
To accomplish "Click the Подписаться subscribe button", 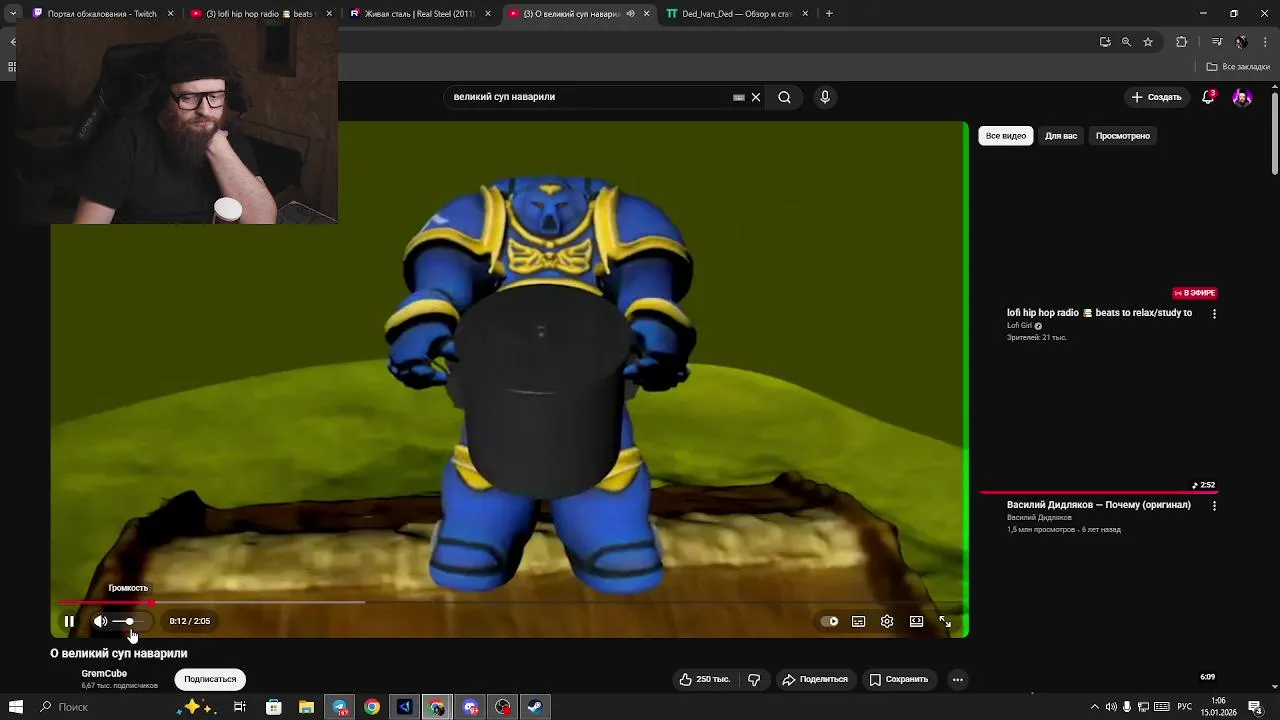I will [210, 679].
